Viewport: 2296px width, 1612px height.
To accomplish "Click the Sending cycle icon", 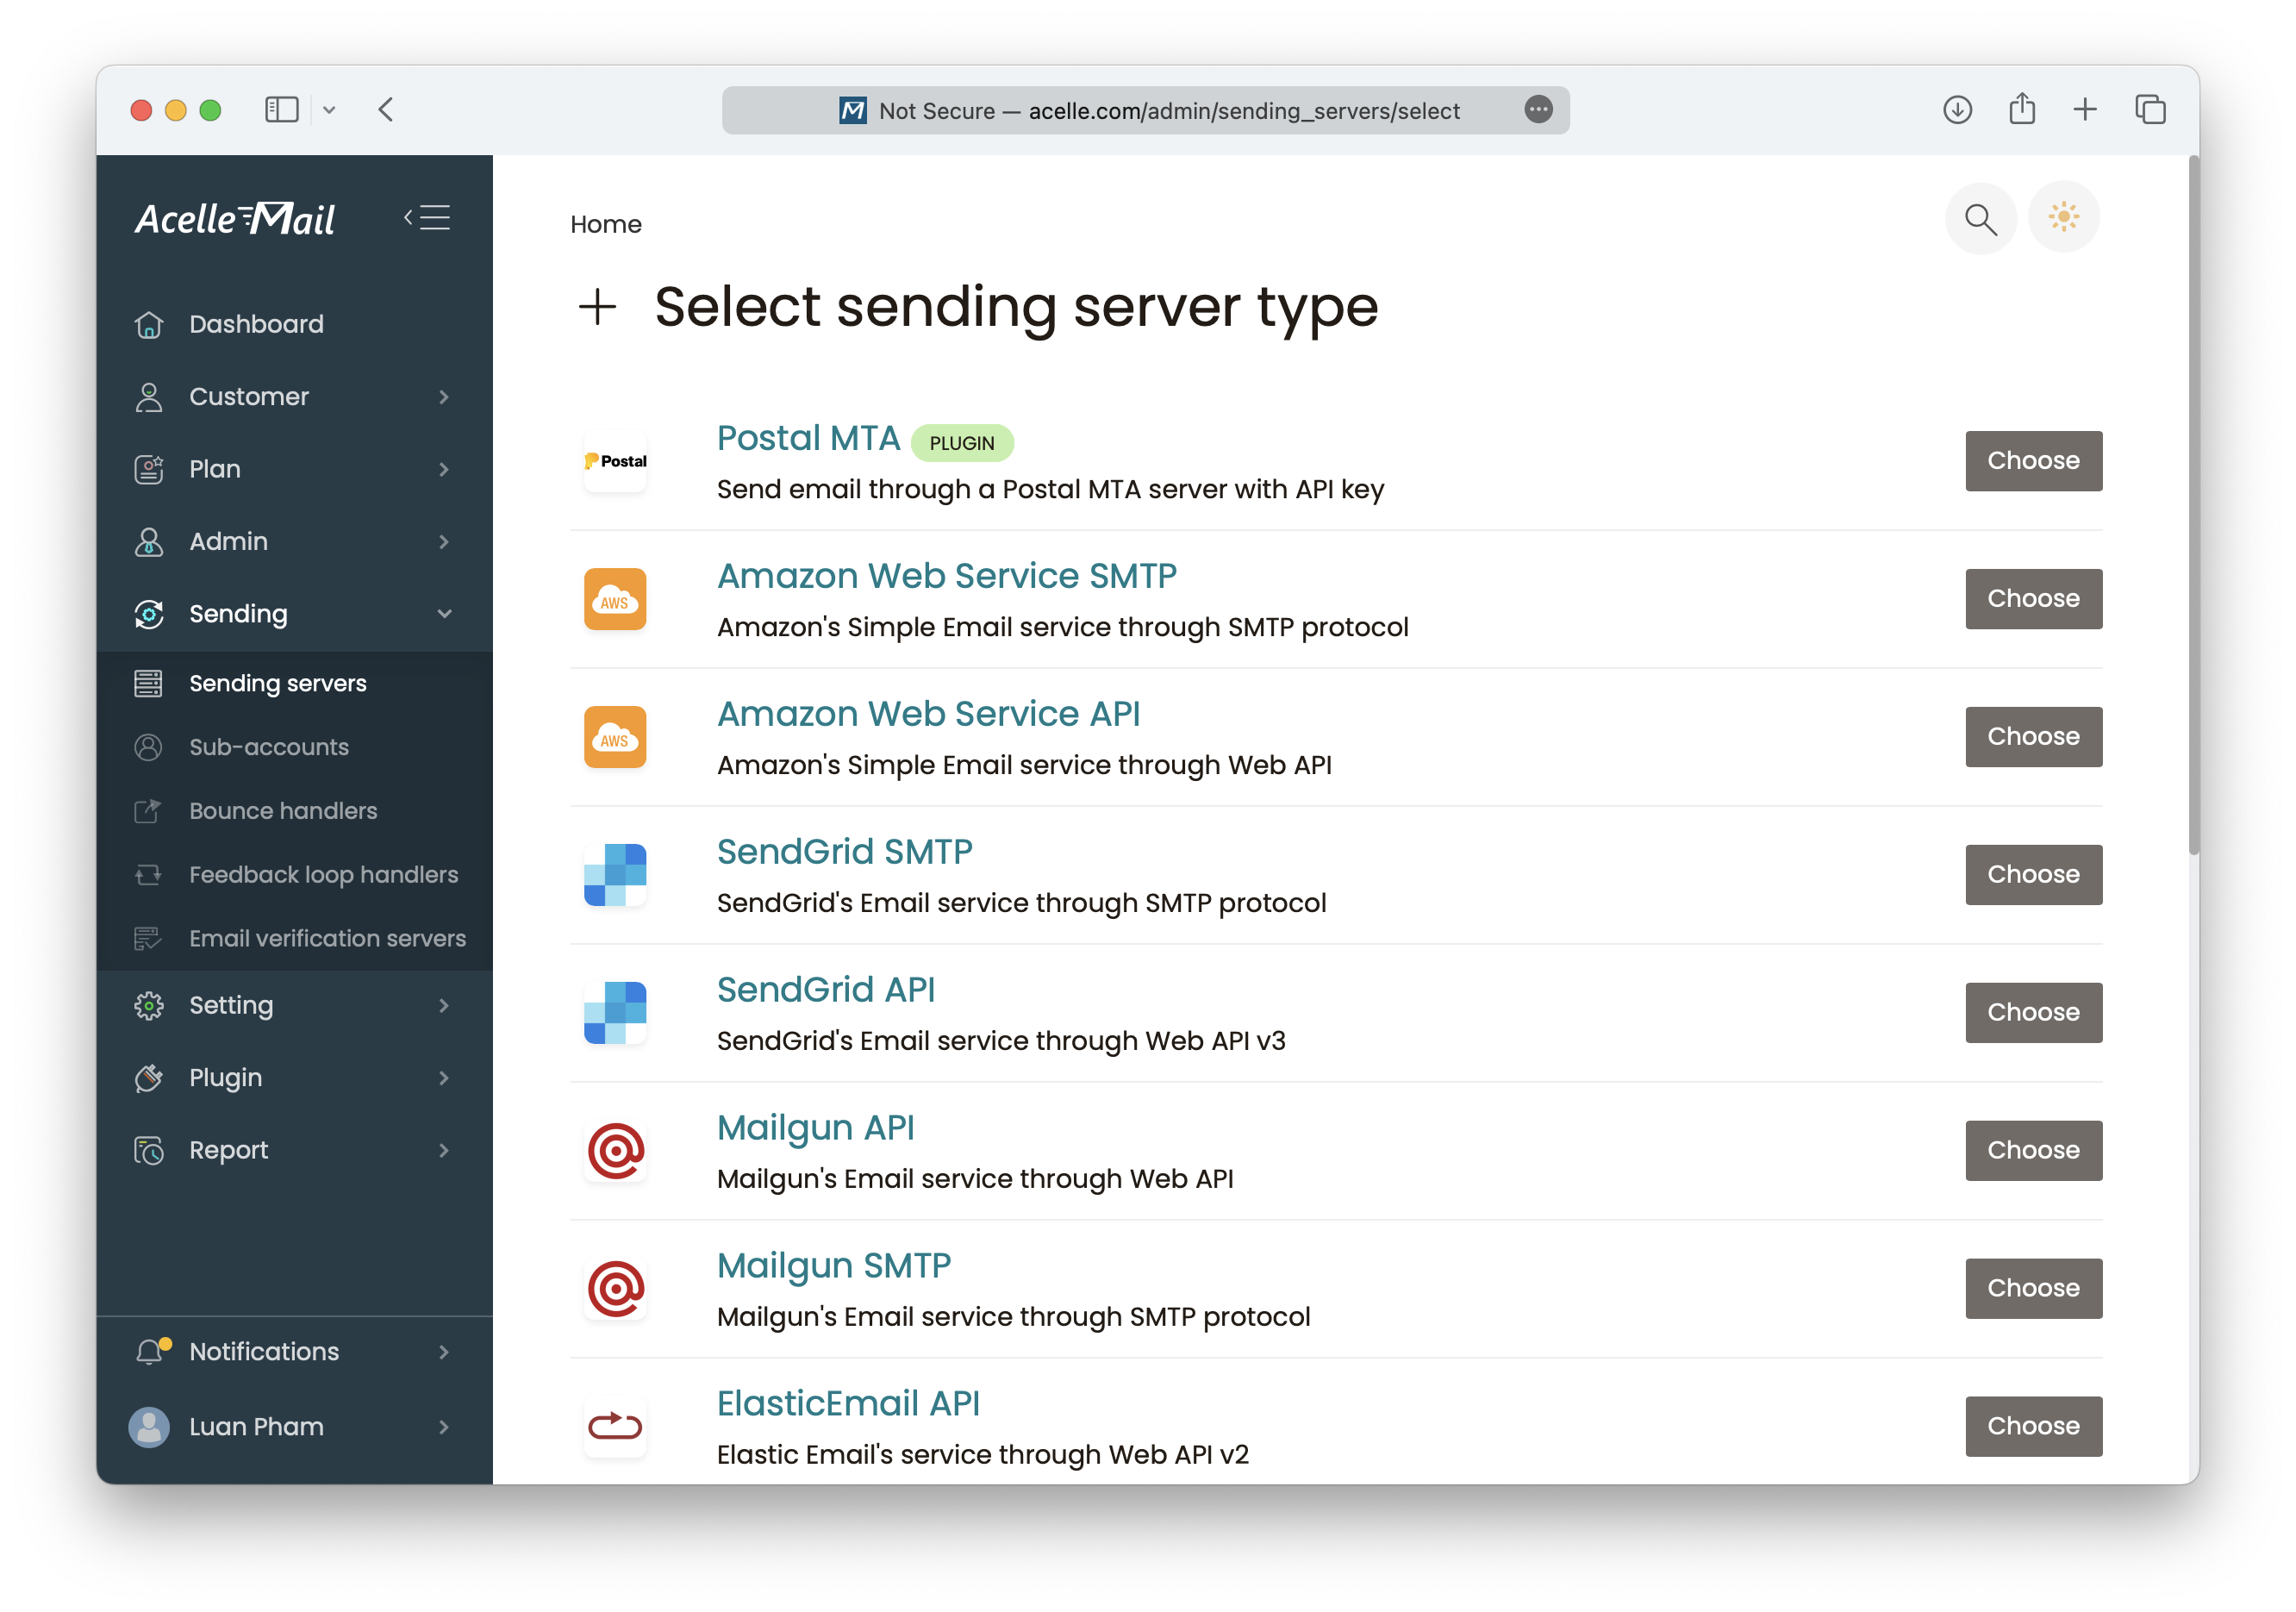I will click(149, 614).
